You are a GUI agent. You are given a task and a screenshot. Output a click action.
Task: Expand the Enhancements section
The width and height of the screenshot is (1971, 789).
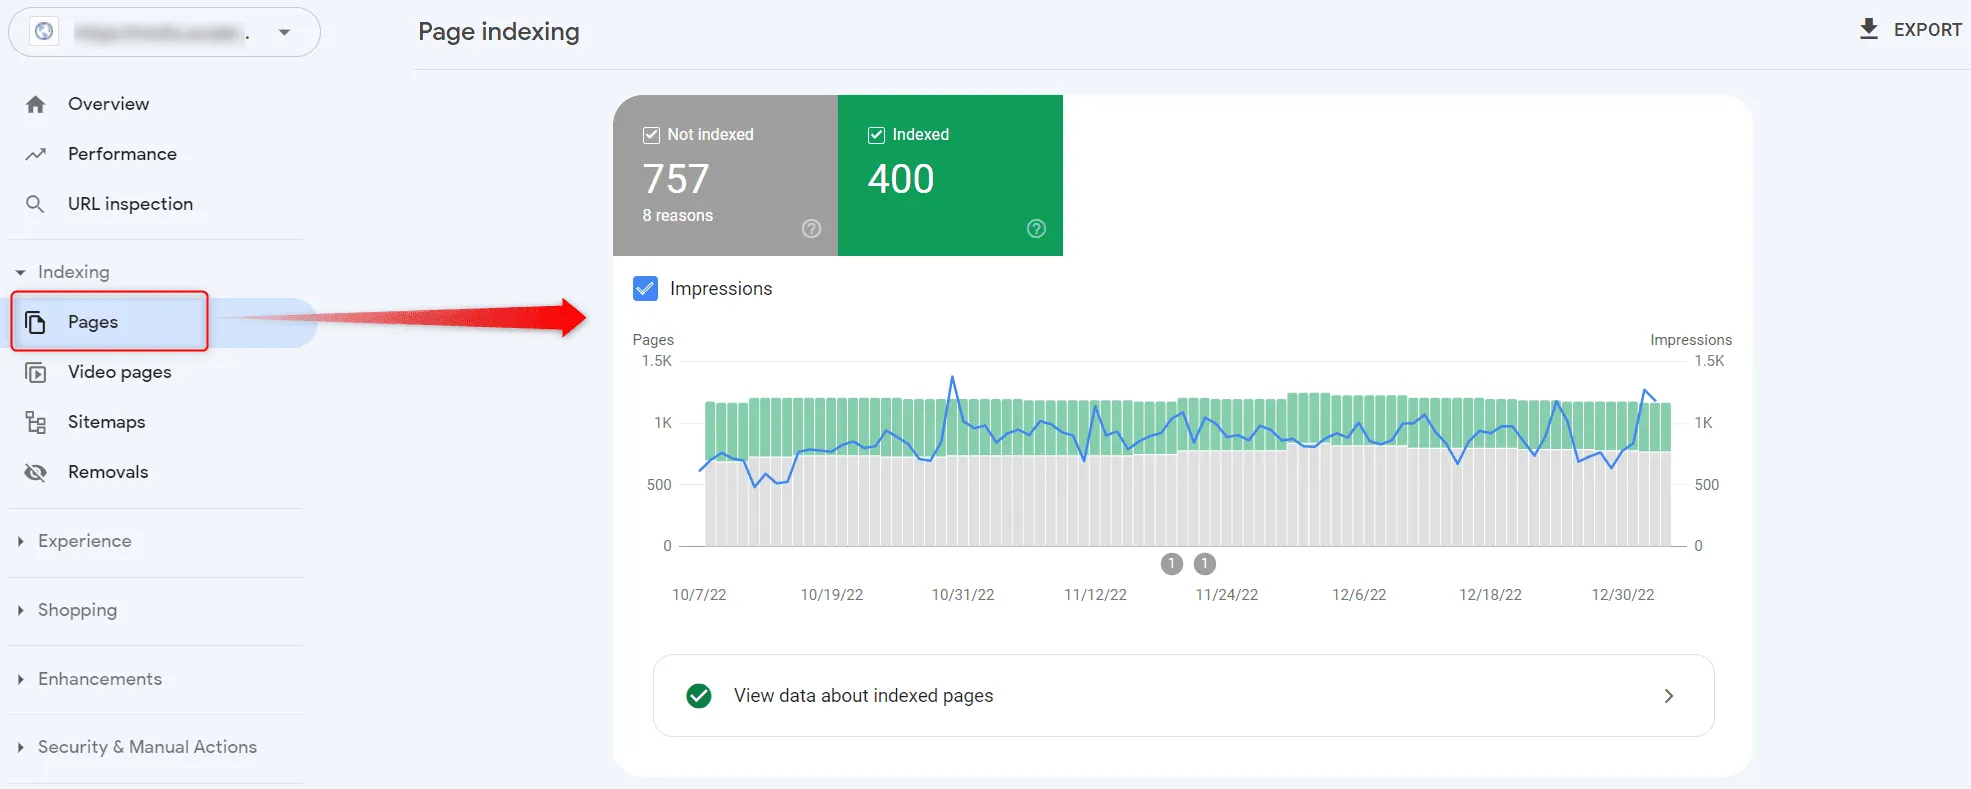click(20, 679)
